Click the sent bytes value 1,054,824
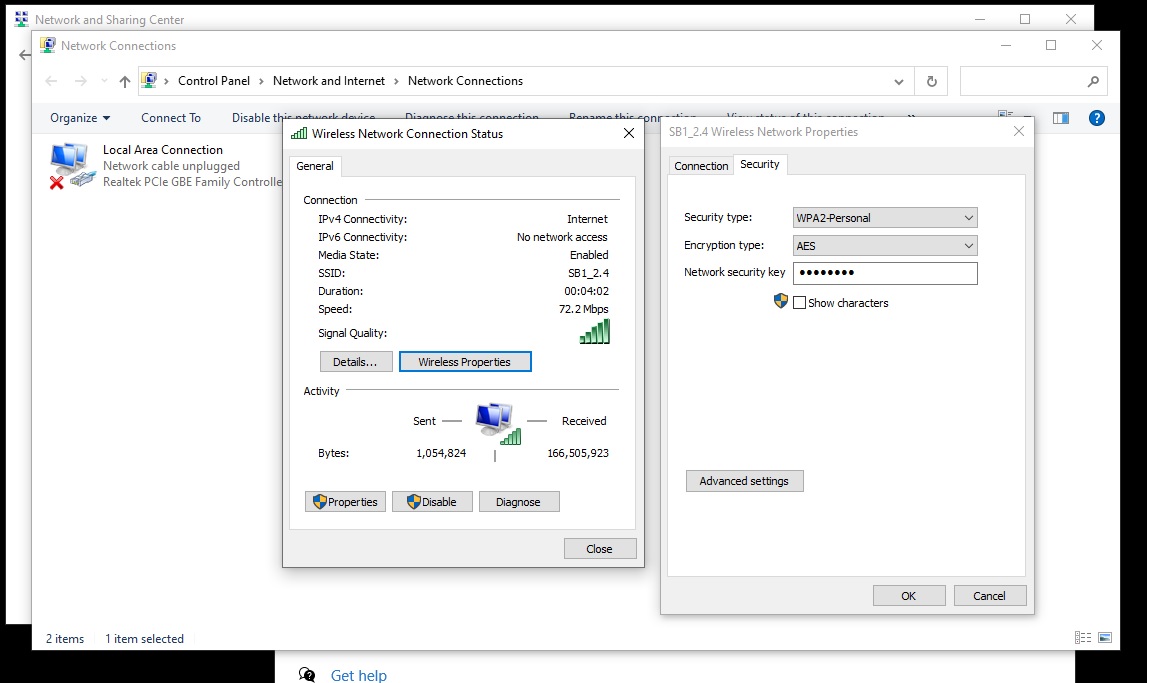 (441, 453)
